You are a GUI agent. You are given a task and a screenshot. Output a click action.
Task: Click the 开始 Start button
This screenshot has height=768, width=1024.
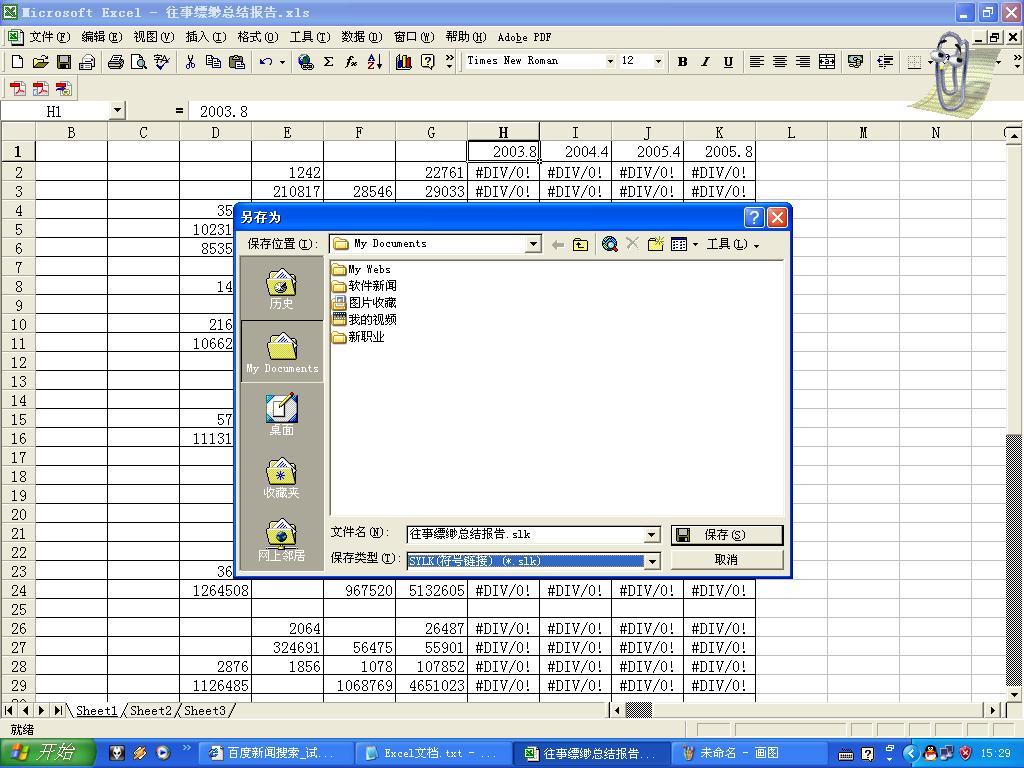coord(46,753)
